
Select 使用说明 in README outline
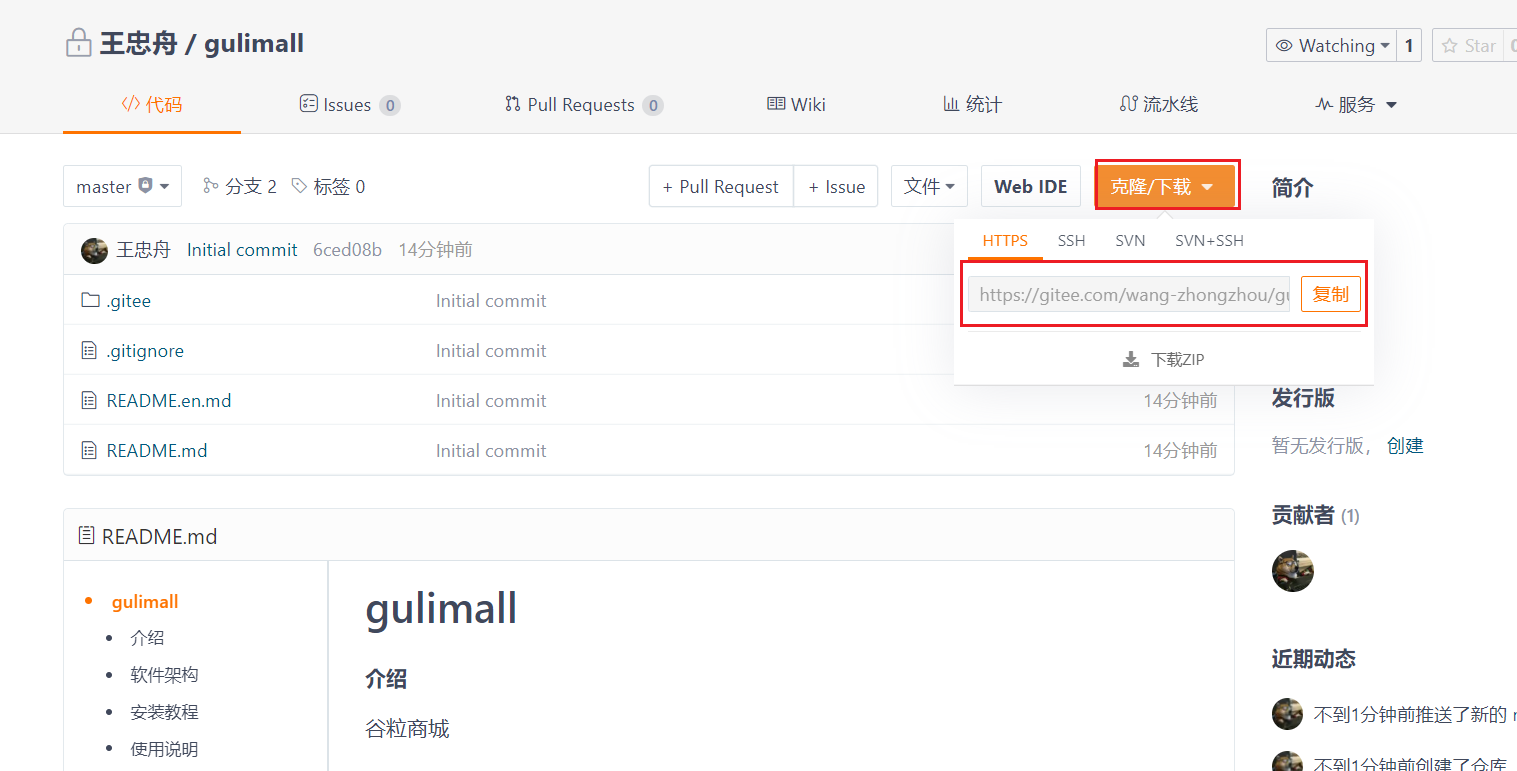[x=164, y=748]
